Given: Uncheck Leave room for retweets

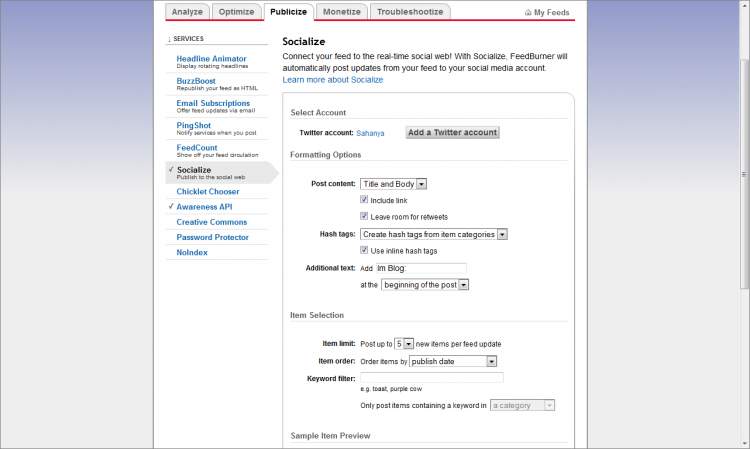Looking at the screenshot, I should coord(364,216).
